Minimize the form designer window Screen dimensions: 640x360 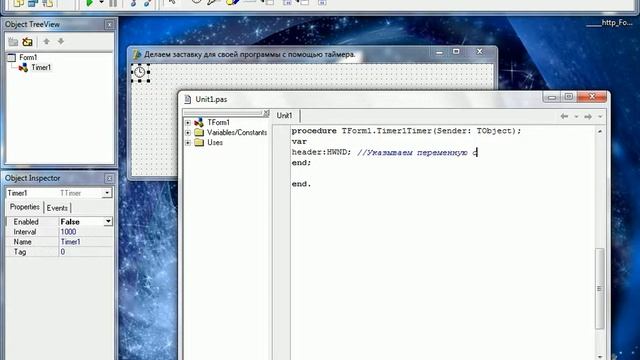[x=439, y=52]
